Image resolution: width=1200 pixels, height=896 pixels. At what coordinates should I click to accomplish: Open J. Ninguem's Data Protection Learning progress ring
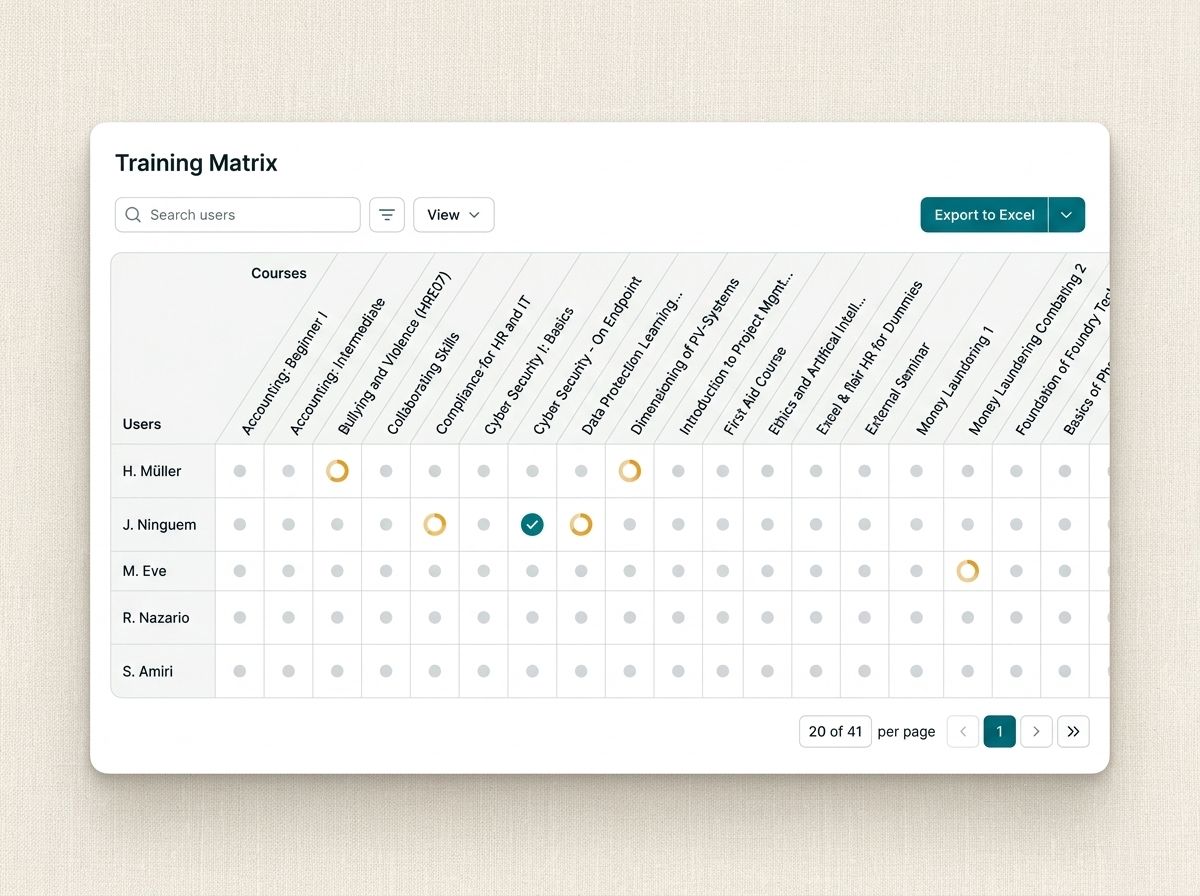point(581,524)
